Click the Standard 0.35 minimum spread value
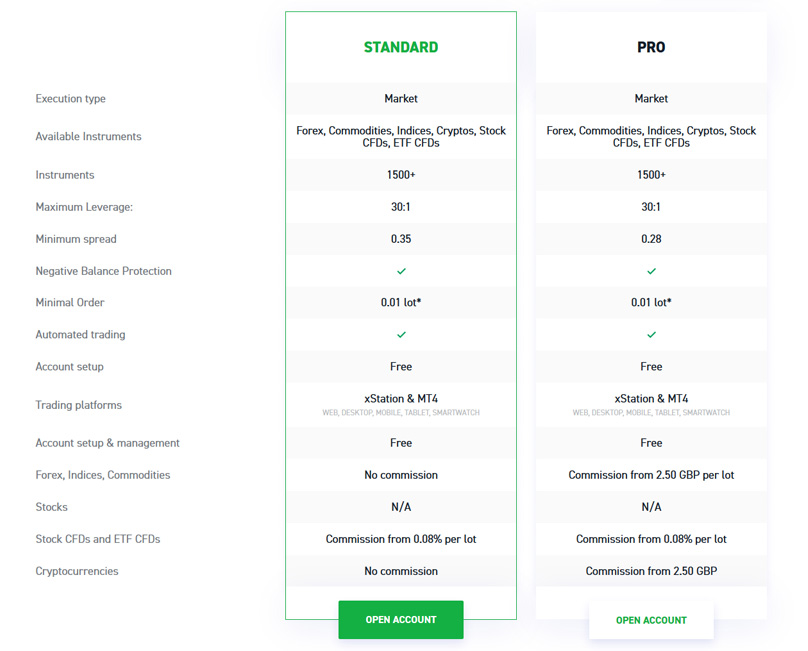The image size is (808, 651). tap(401, 239)
